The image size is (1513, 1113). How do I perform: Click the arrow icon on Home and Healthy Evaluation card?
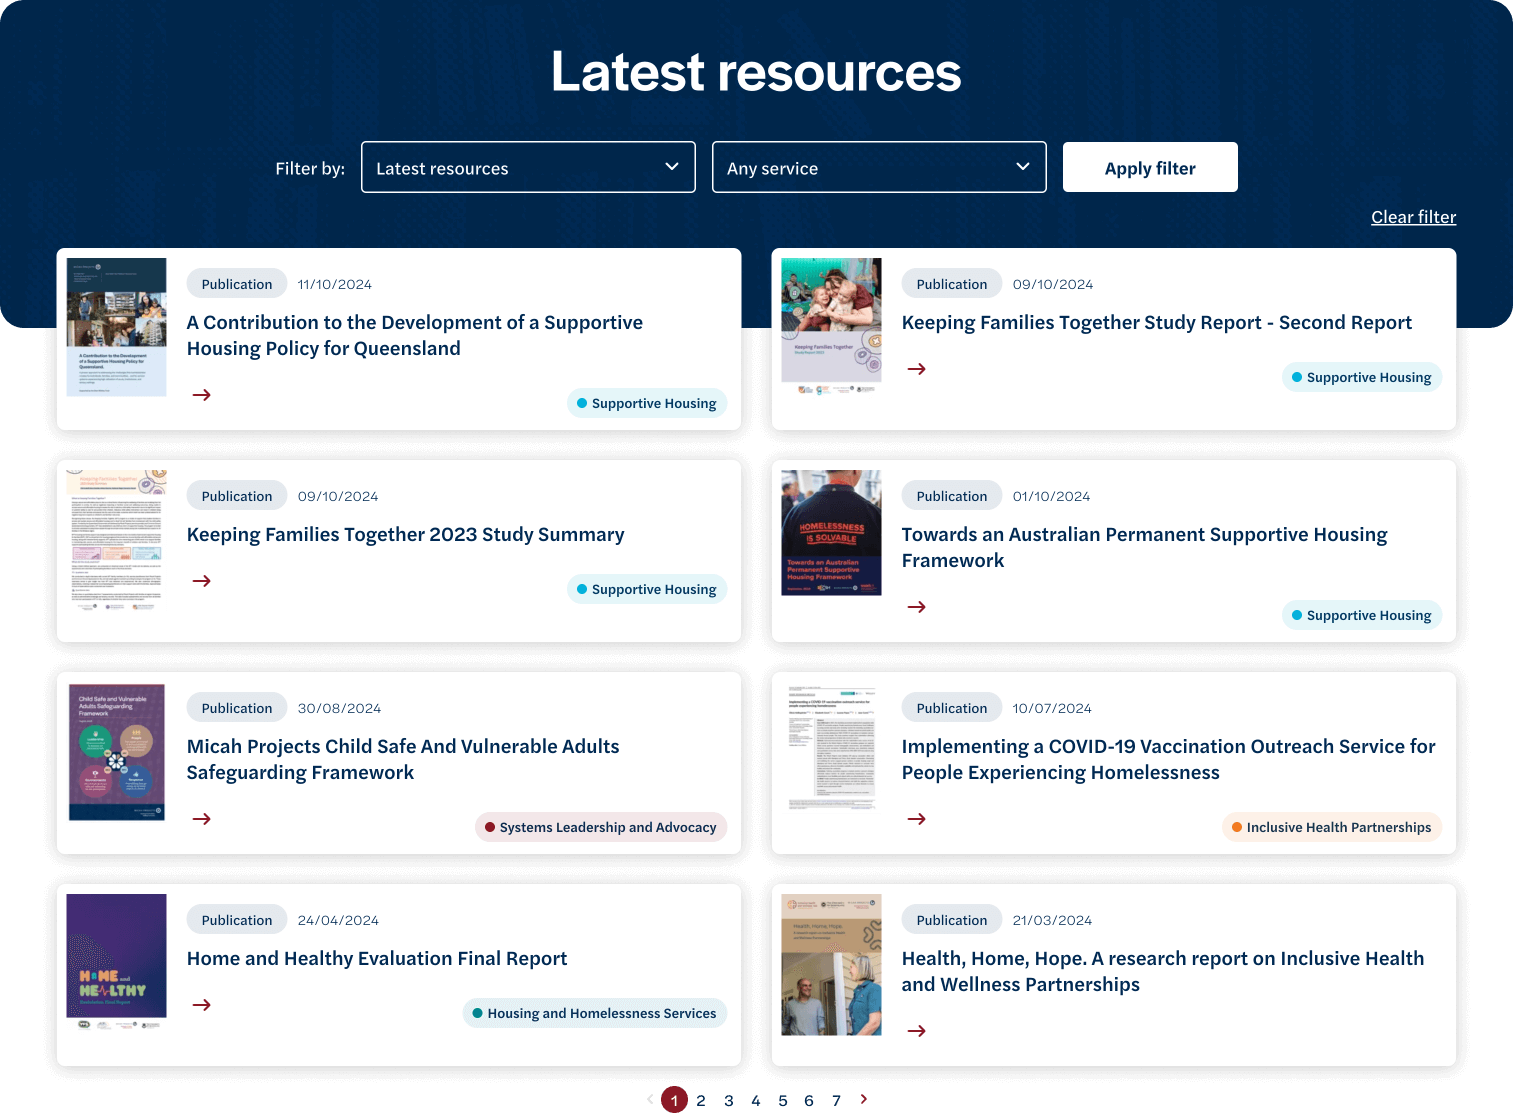201,1004
